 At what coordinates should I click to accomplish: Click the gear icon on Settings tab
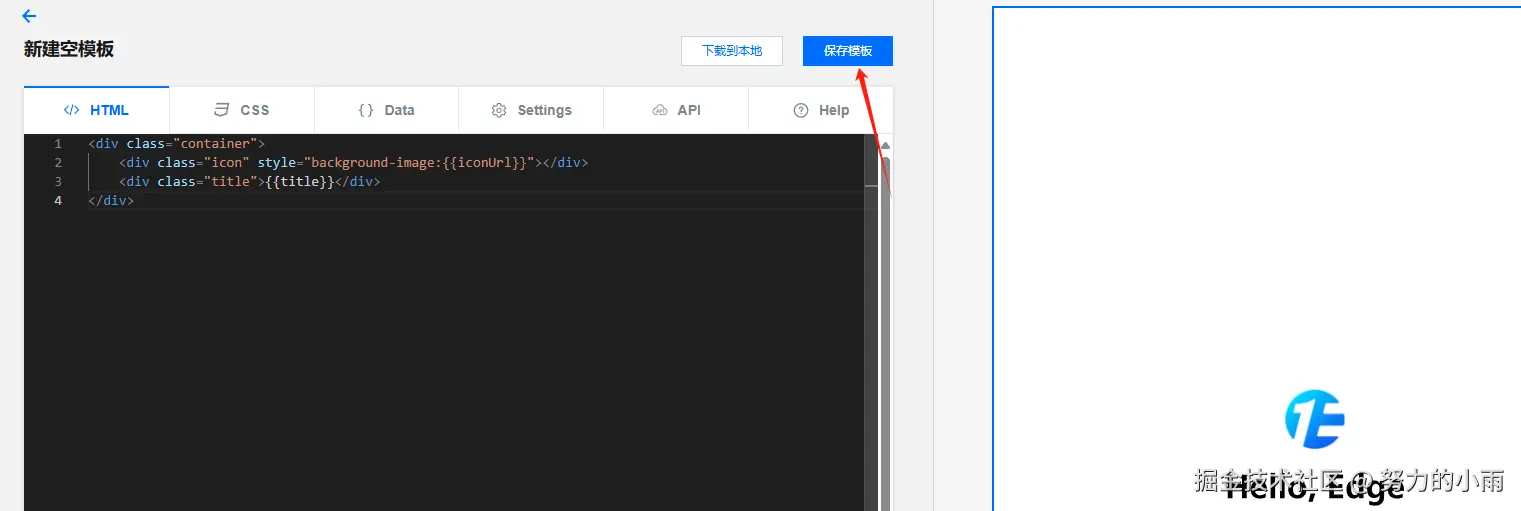pyautogui.click(x=499, y=110)
